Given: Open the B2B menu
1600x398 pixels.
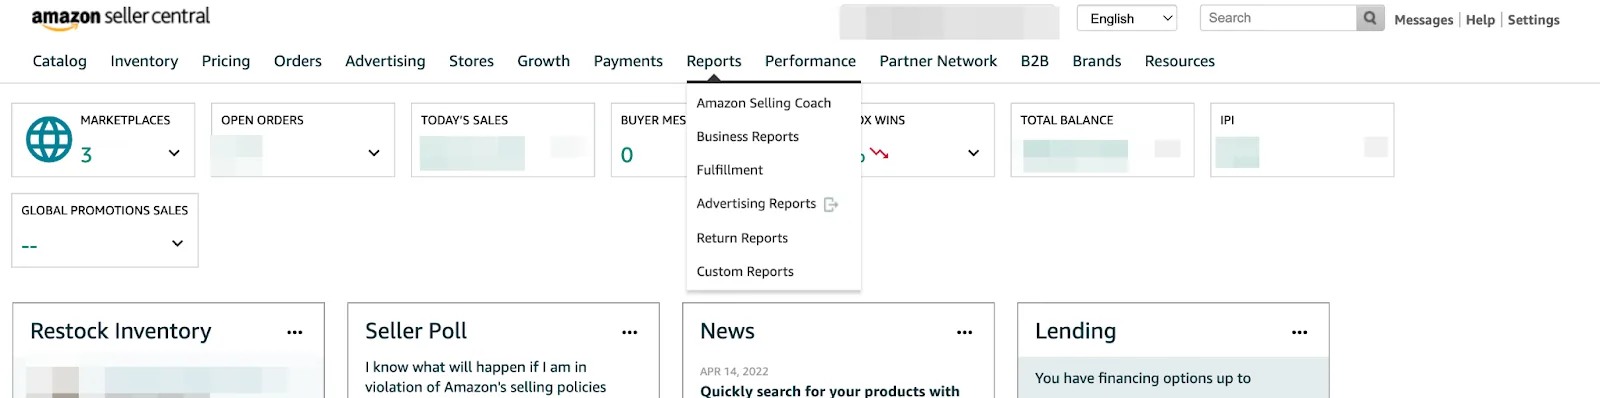Looking at the screenshot, I should pos(1035,61).
